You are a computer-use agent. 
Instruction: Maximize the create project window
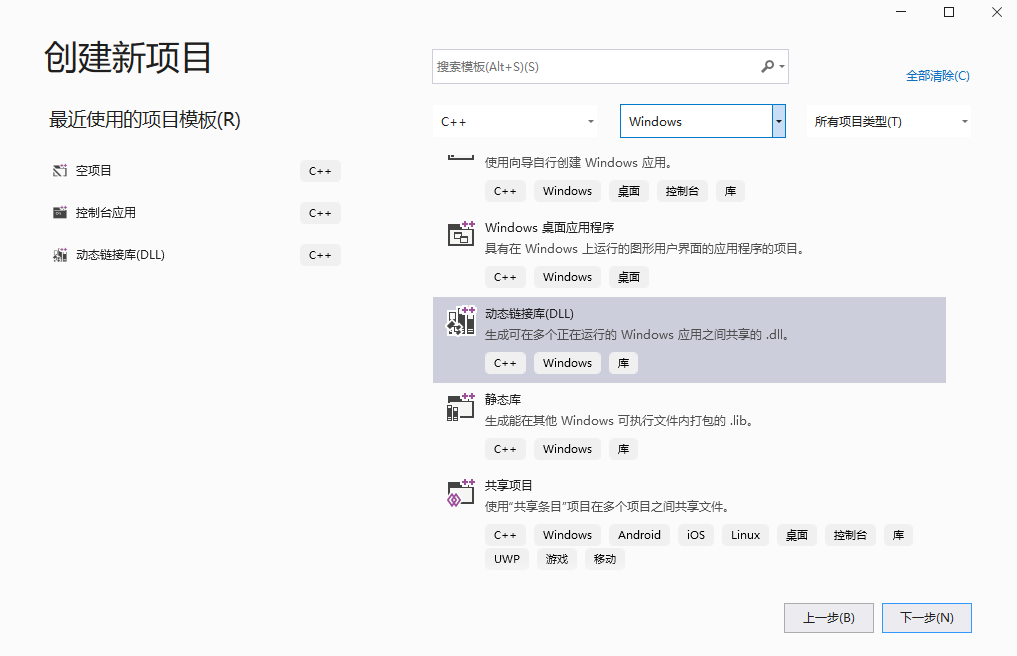[949, 12]
